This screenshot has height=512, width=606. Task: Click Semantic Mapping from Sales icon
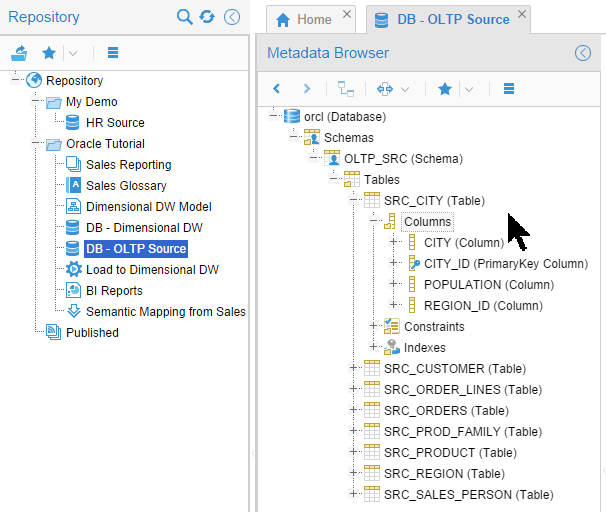pyautogui.click(x=73, y=311)
